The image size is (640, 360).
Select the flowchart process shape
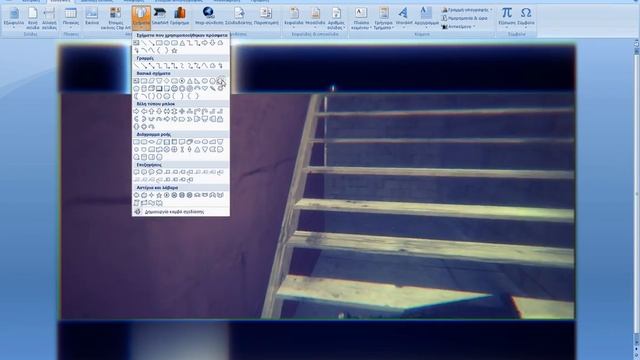point(136,142)
